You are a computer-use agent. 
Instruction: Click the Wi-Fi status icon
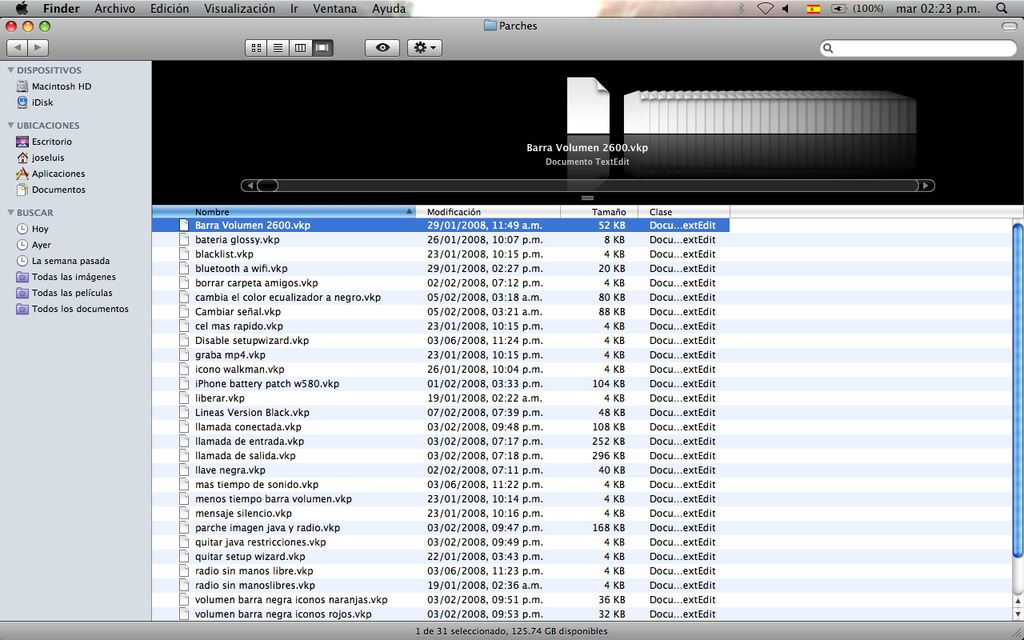[x=765, y=9]
